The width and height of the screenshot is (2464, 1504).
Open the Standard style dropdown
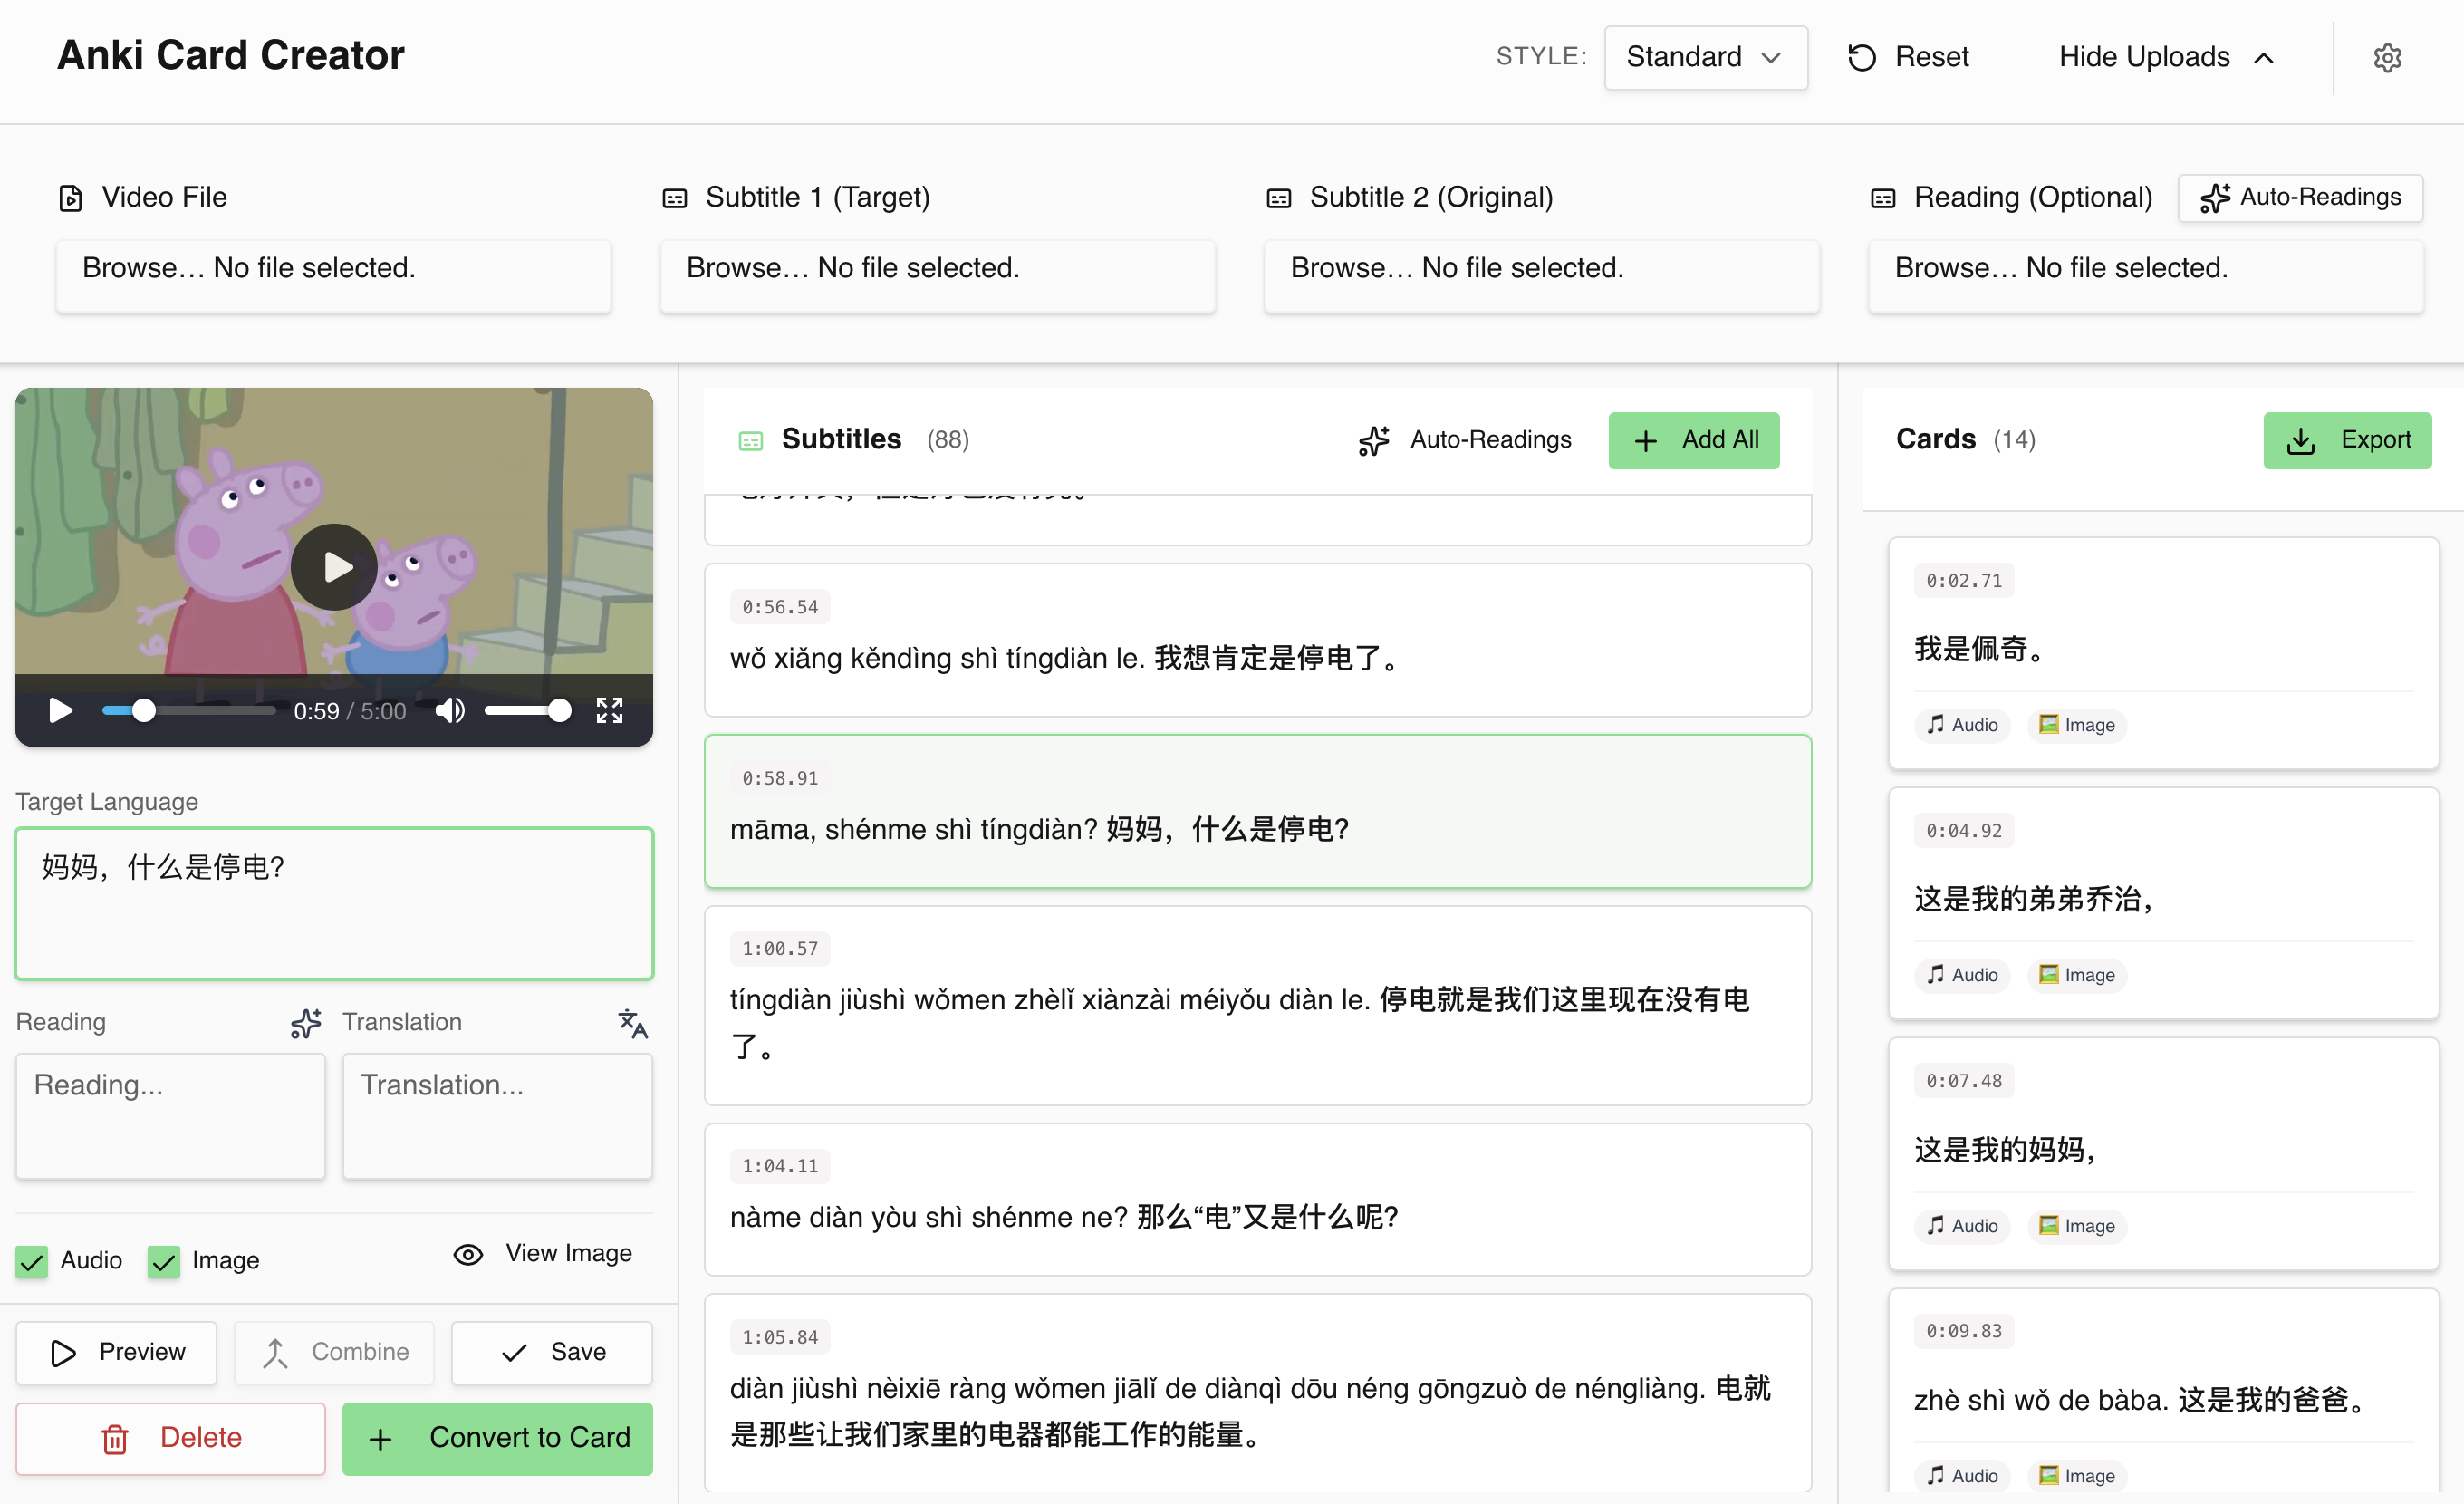[x=1705, y=57]
